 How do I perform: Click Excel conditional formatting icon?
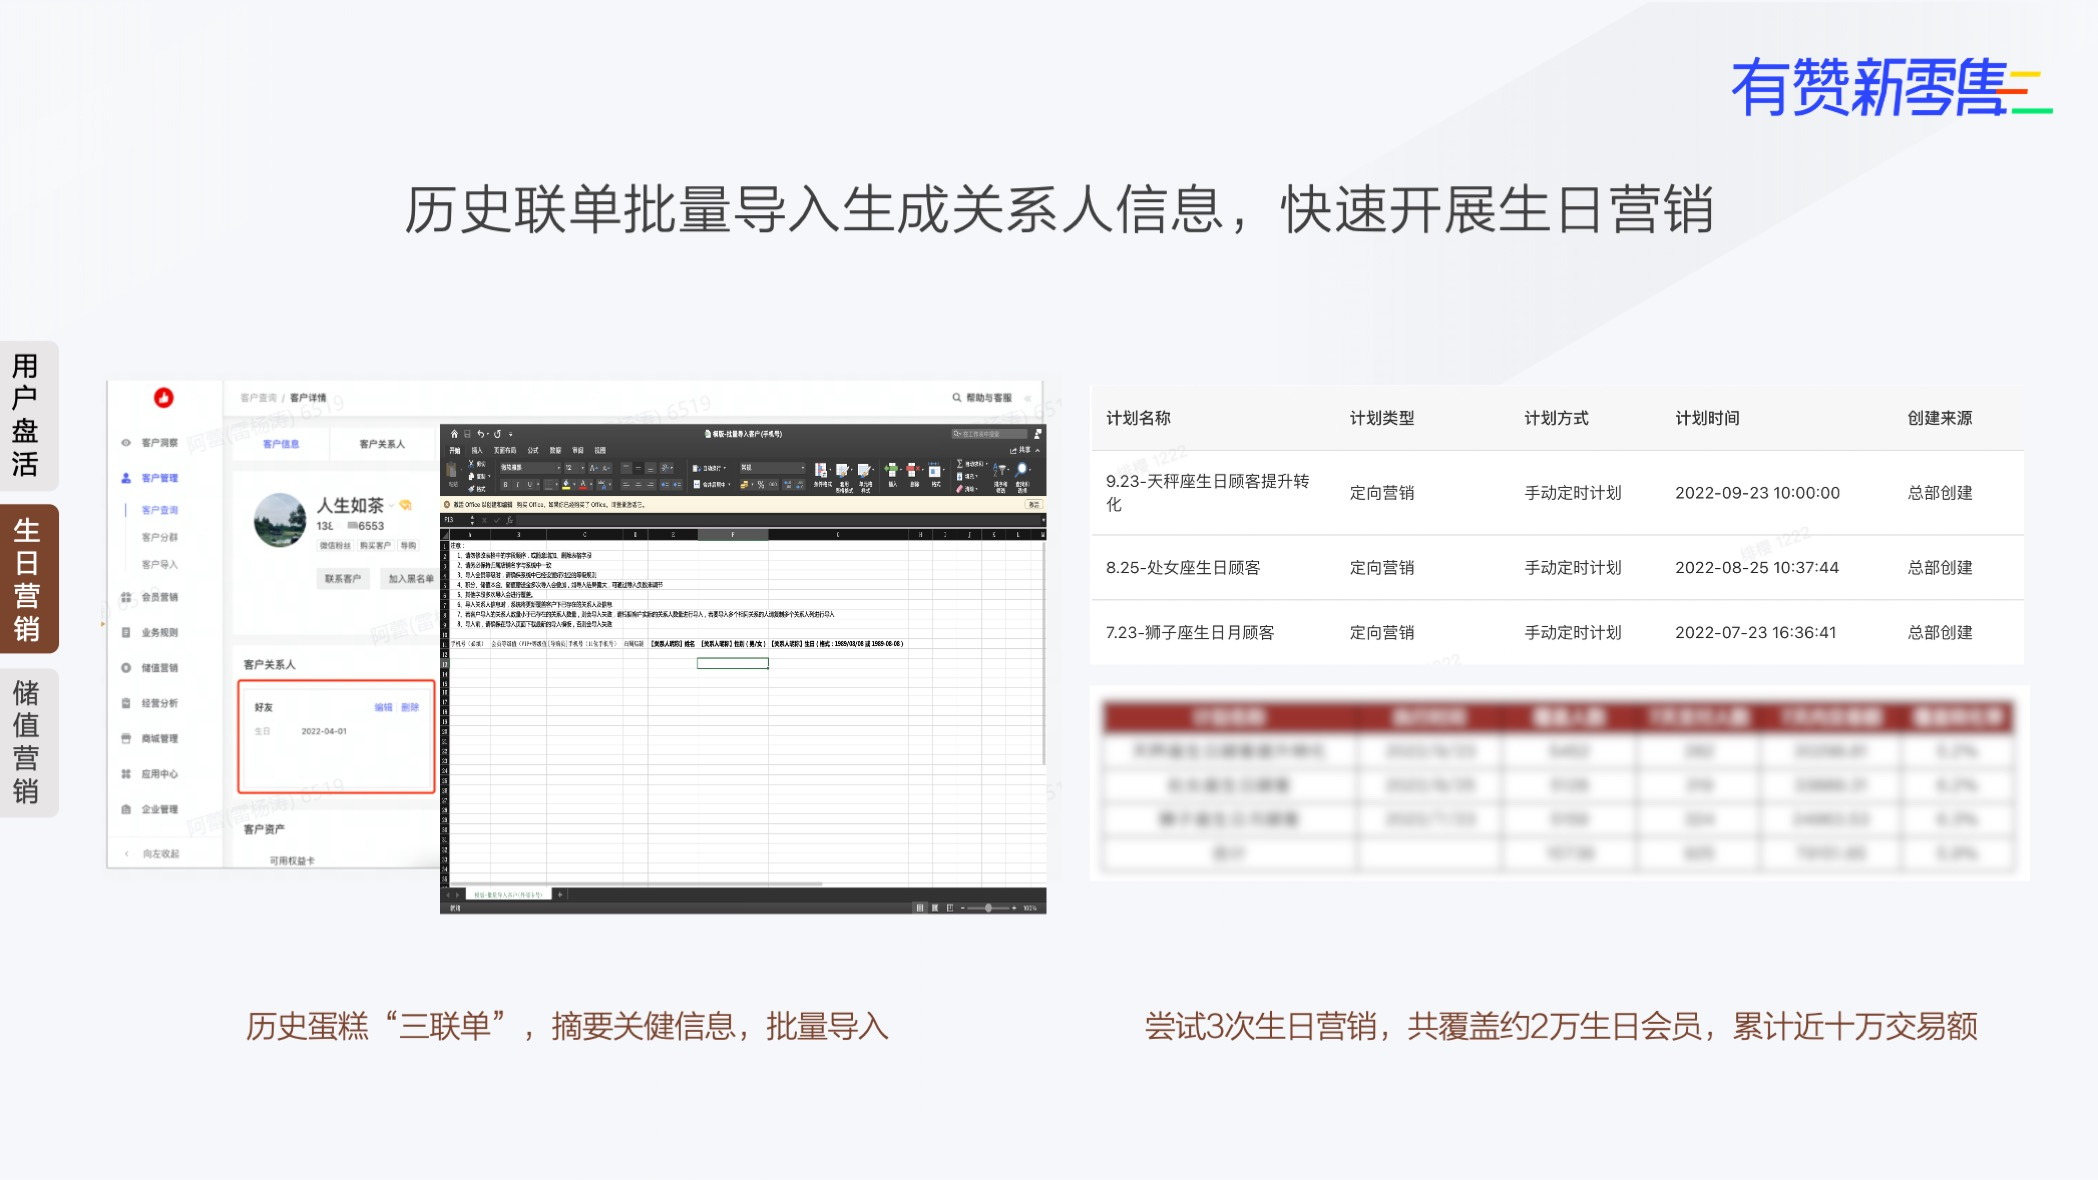(821, 470)
